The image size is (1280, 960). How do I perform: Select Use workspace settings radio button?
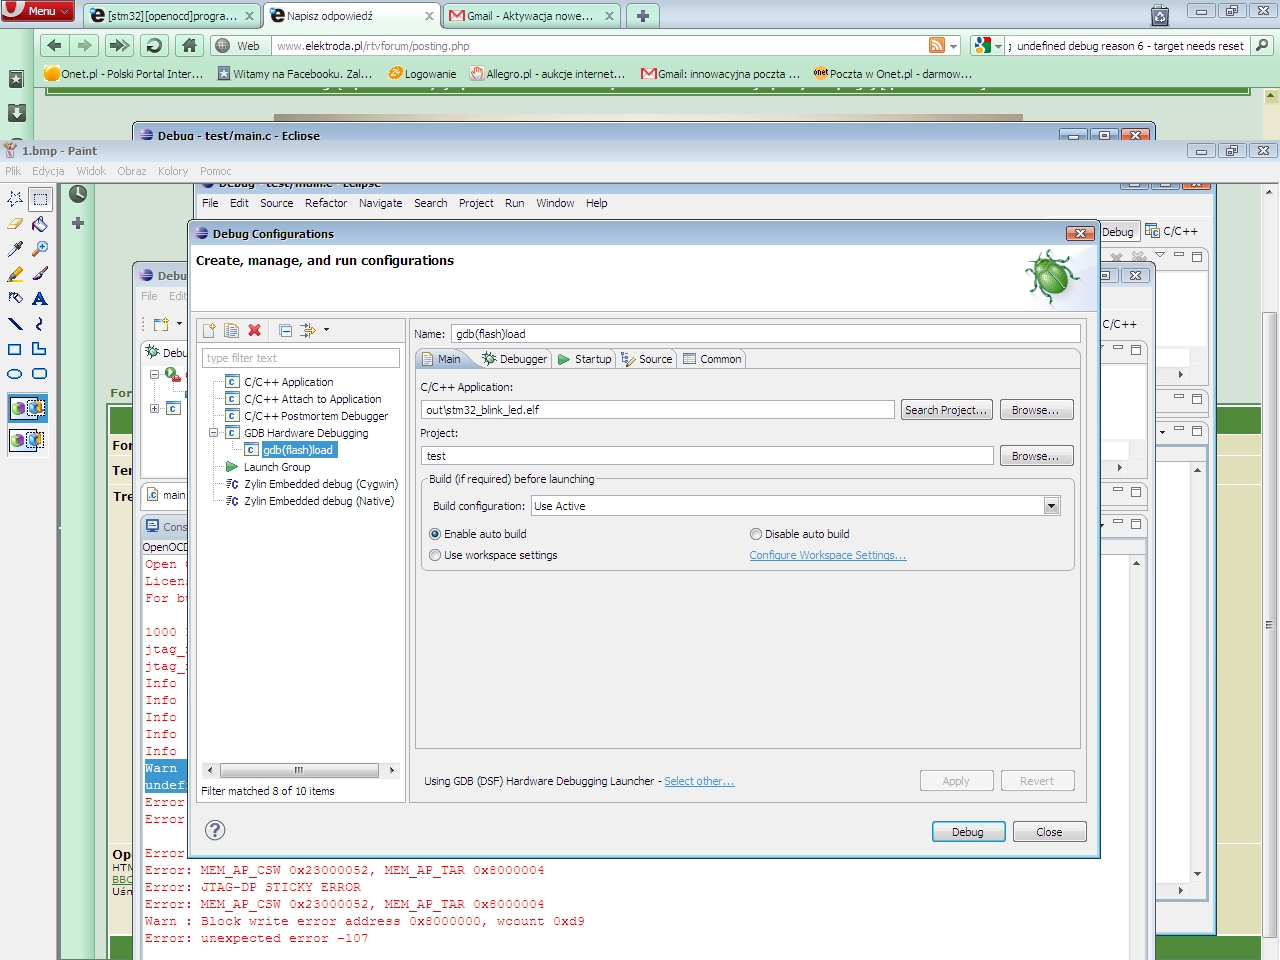tap(435, 555)
